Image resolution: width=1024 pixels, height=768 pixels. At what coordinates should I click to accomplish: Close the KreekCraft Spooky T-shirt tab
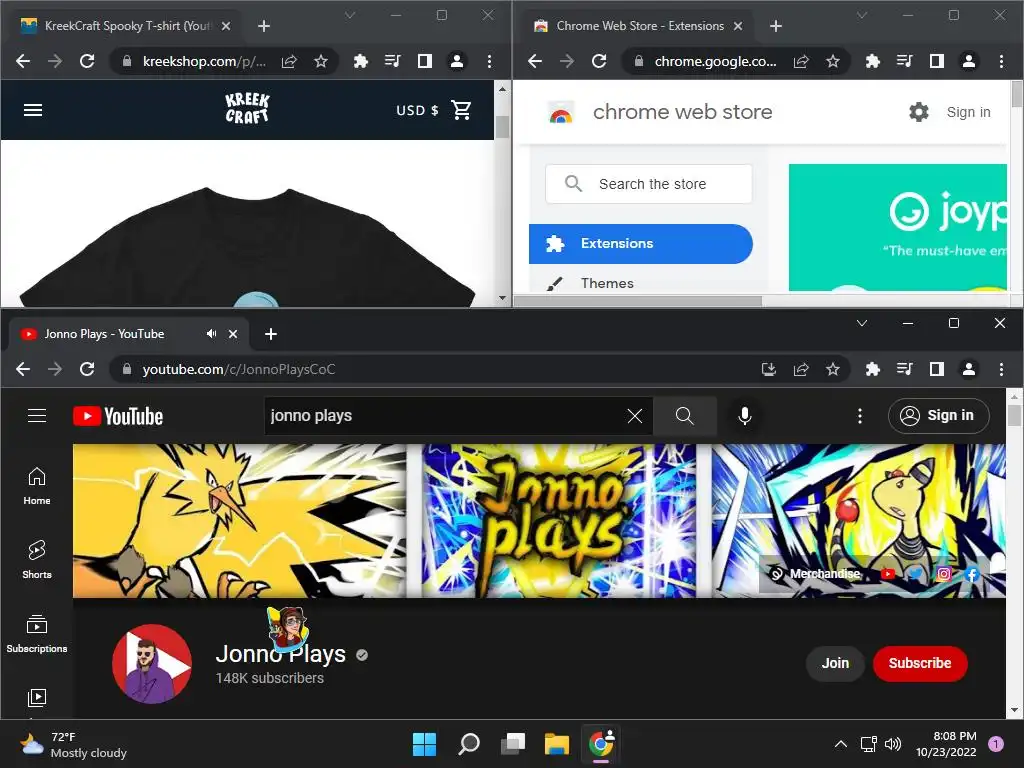[226, 26]
